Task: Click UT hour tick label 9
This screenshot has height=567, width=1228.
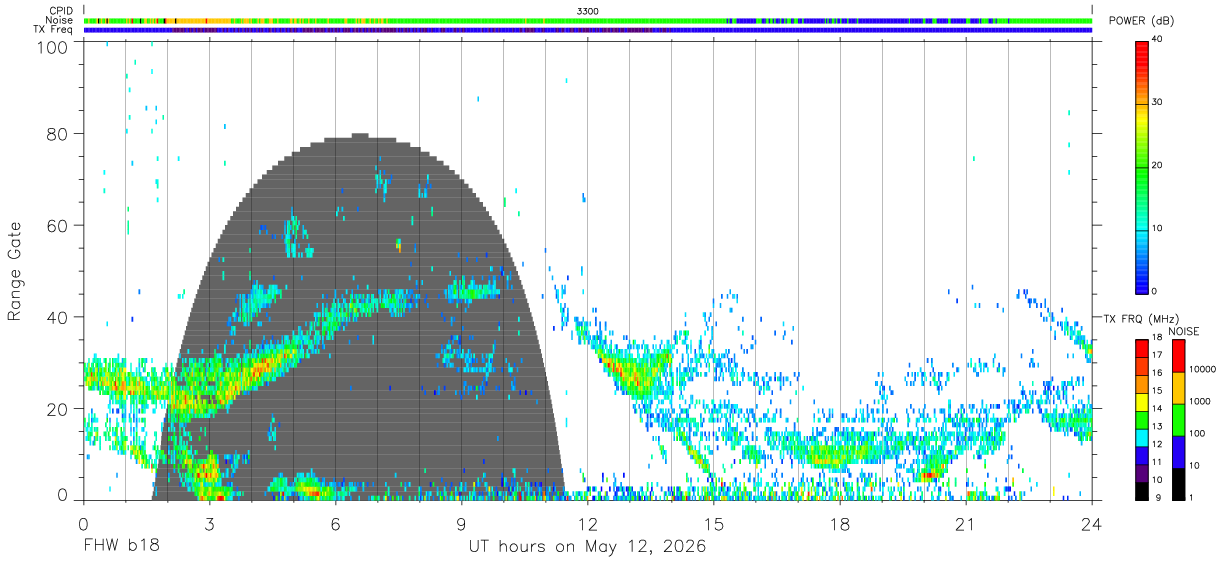Action: [461, 525]
